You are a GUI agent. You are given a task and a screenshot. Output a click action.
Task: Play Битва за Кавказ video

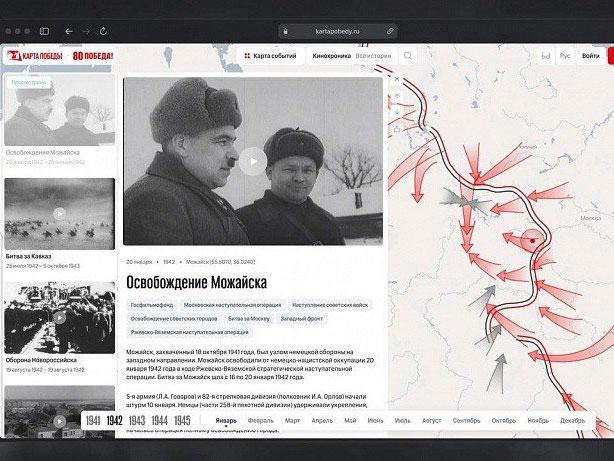pos(60,213)
